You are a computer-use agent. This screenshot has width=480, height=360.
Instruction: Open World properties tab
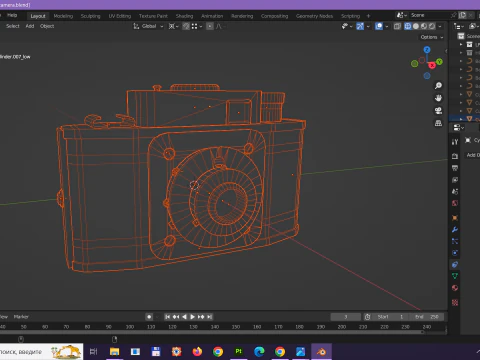(455, 203)
